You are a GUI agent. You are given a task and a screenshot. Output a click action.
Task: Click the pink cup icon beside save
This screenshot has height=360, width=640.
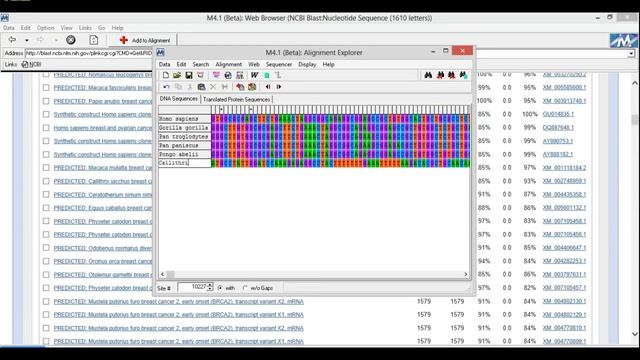pos(200,75)
